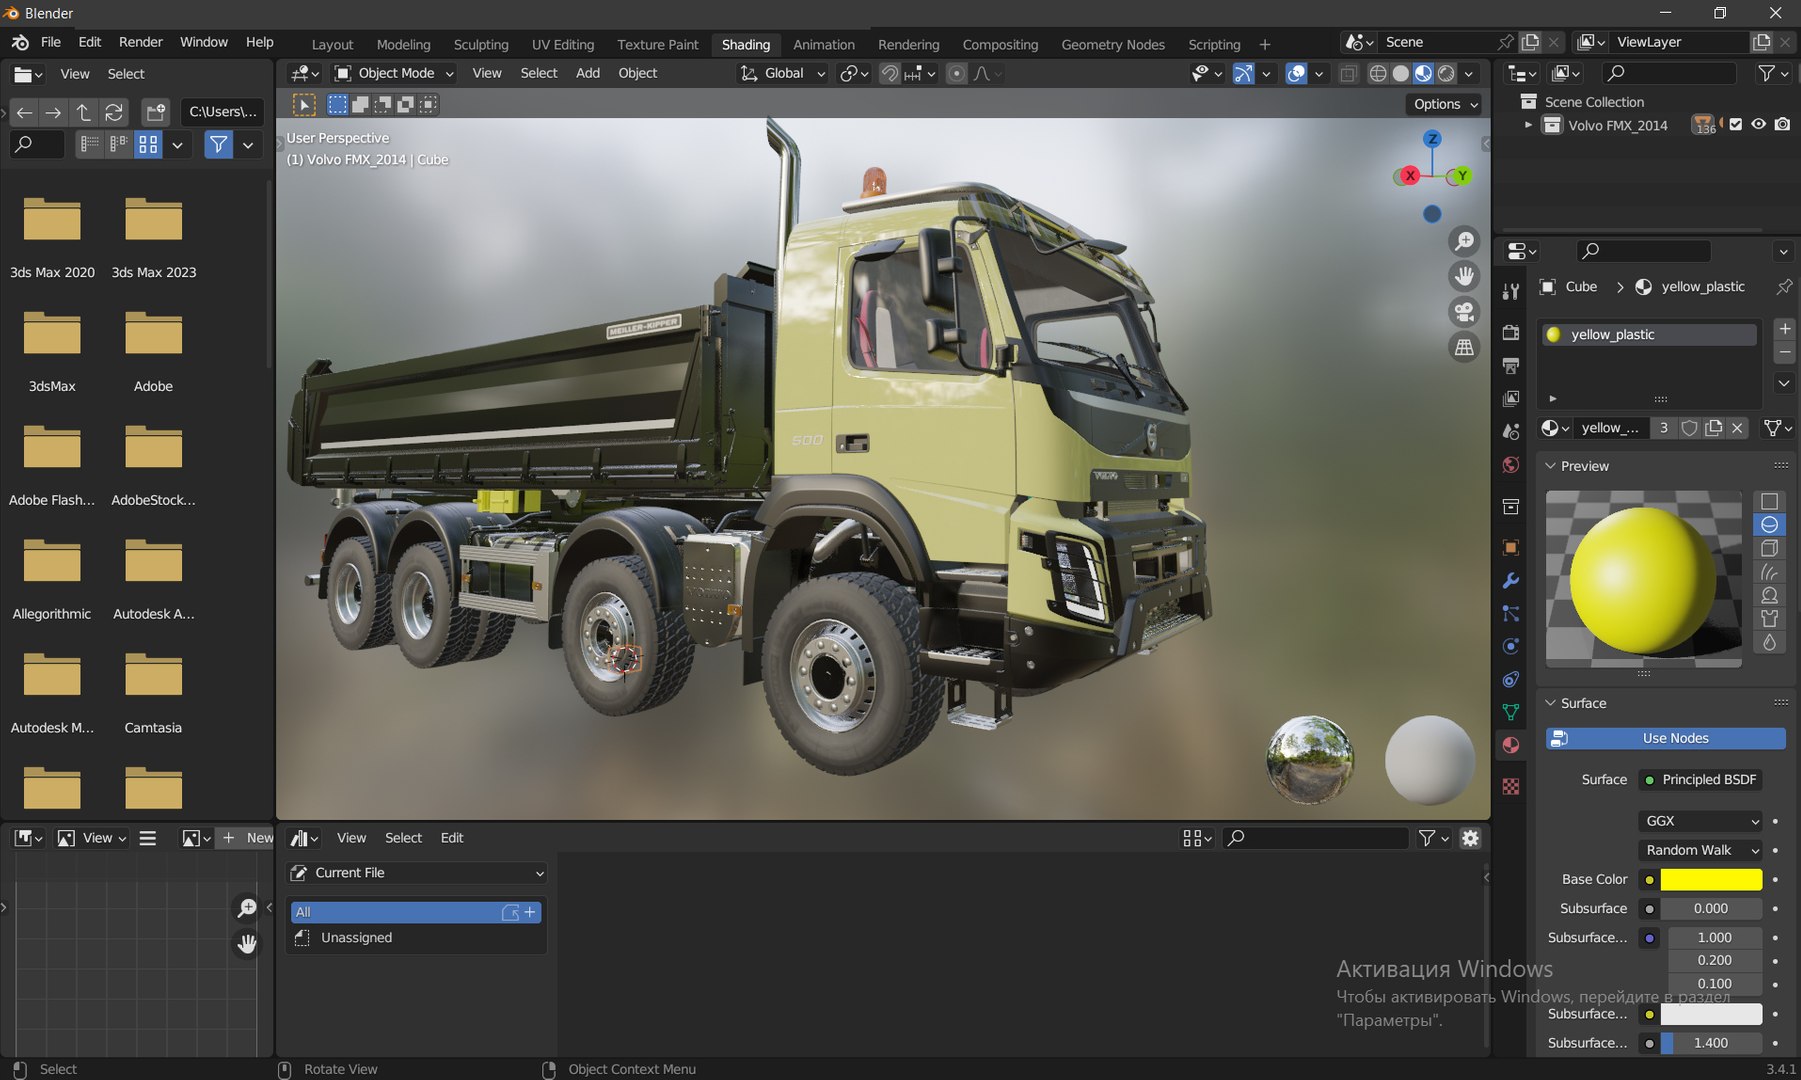The width and height of the screenshot is (1801, 1080).
Task: Select fluid preview shape in material Preview
Action: coord(1769,642)
